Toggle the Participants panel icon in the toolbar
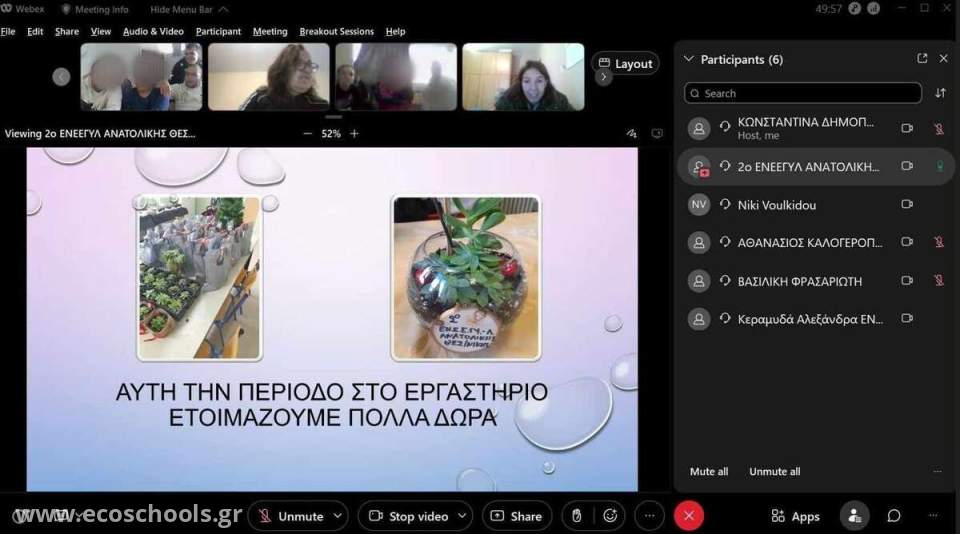The height and width of the screenshot is (534, 960). point(854,516)
